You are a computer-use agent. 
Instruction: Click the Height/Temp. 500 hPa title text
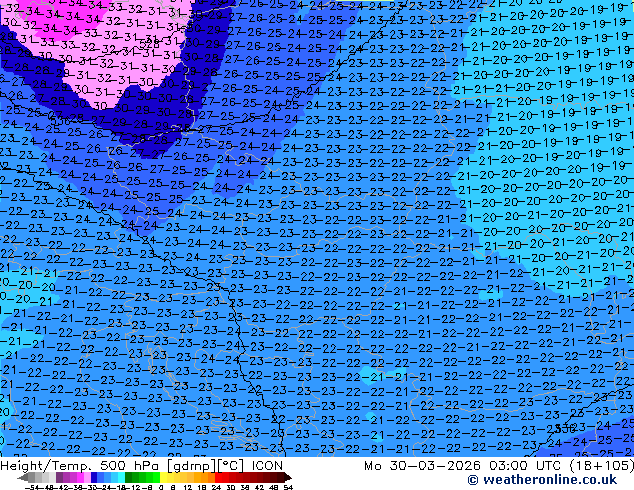81,466
